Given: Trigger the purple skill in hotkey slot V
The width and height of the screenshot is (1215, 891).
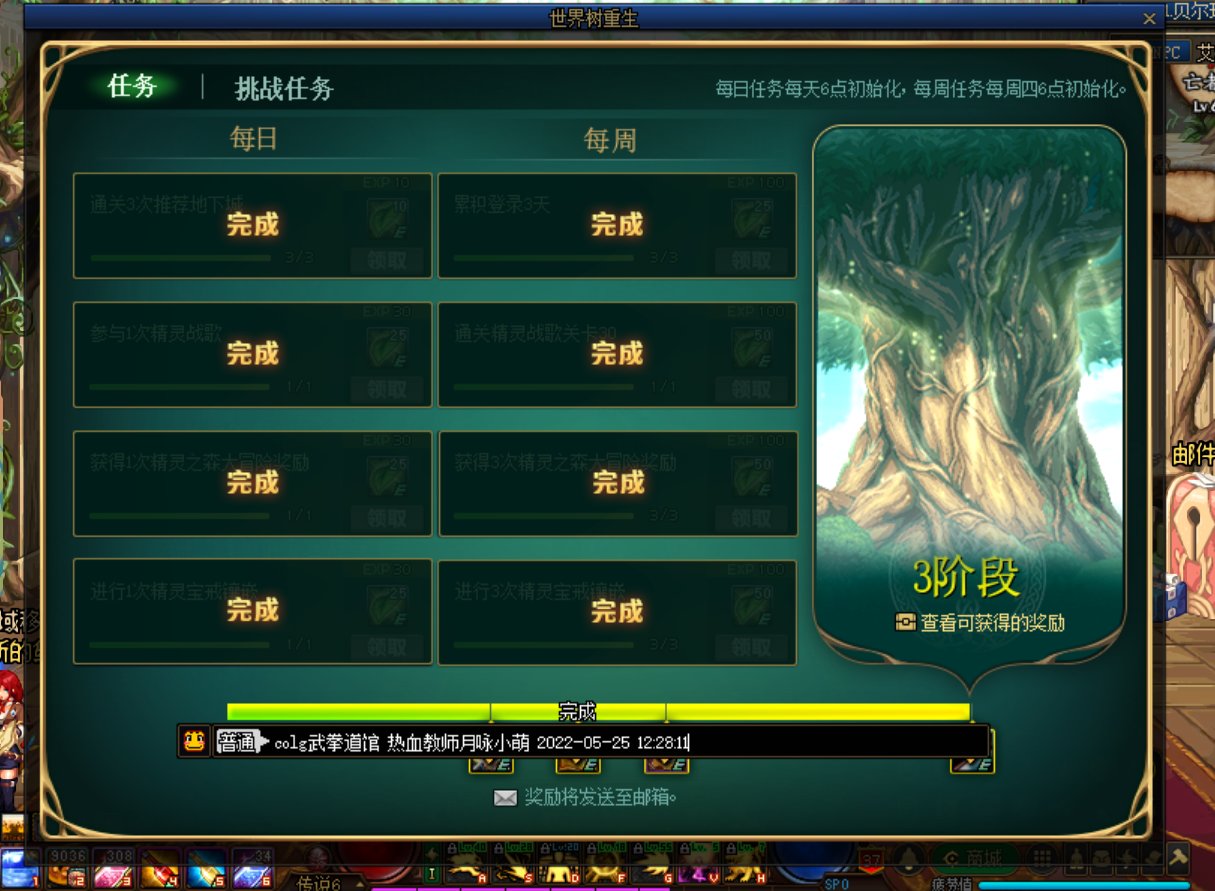Looking at the screenshot, I should pyautogui.click(x=700, y=864).
